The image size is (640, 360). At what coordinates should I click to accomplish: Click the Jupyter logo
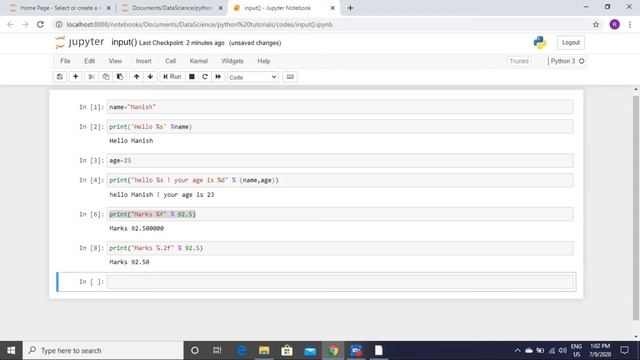pyautogui.click(x=80, y=42)
